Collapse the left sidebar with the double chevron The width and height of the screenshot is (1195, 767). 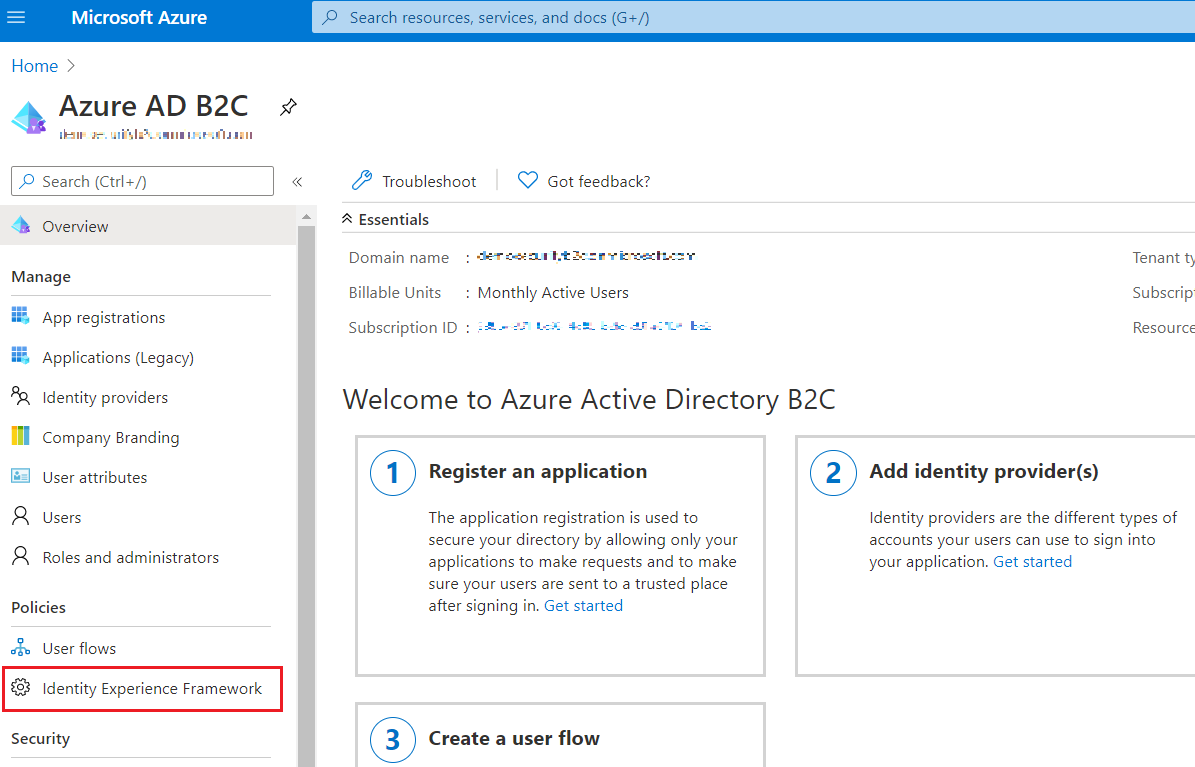pos(297,182)
